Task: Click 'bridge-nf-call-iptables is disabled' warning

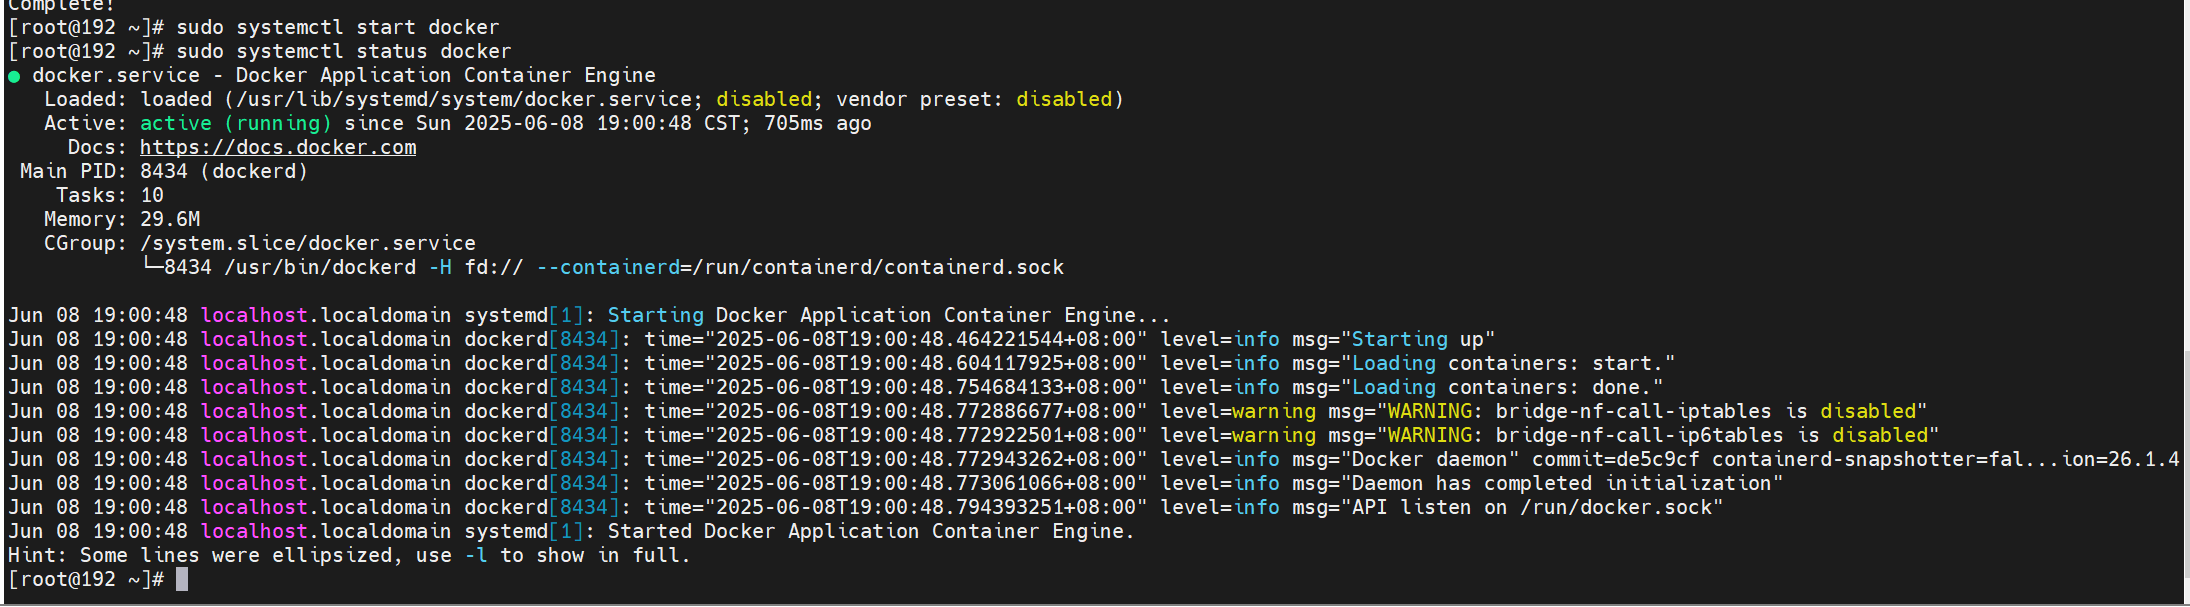Action: coord(1706,411)
